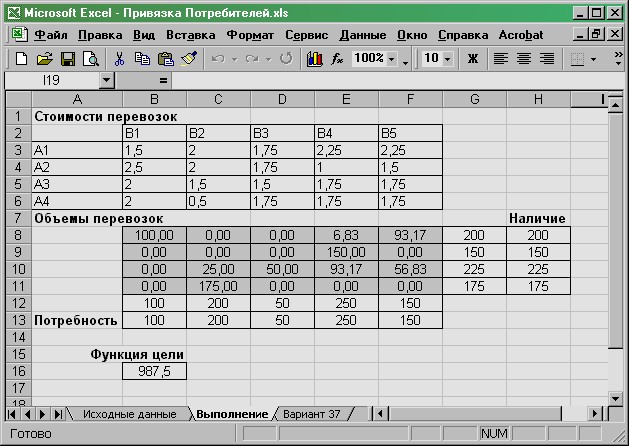Click the Open file folder icon
629x446 pixels.
(x=45, y=59)
